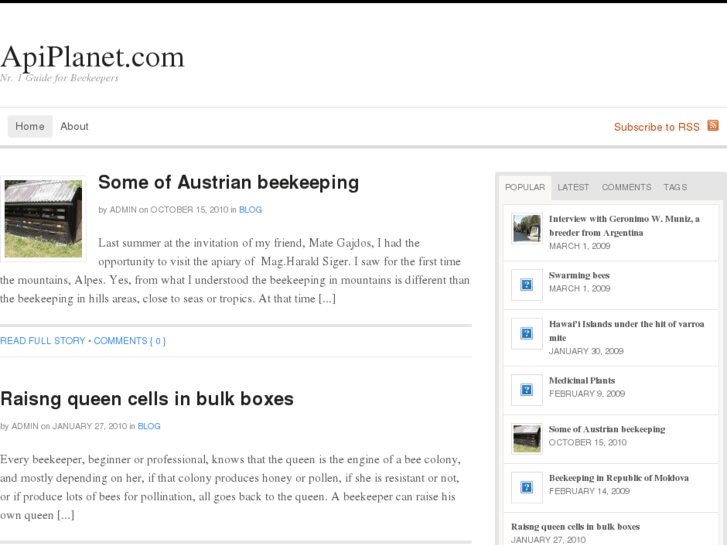Click the tagline Nr. 1 Guide for Beekeepers
This screenshot has height=545, width=727.
pyautogui.click(x=59, y=78)
